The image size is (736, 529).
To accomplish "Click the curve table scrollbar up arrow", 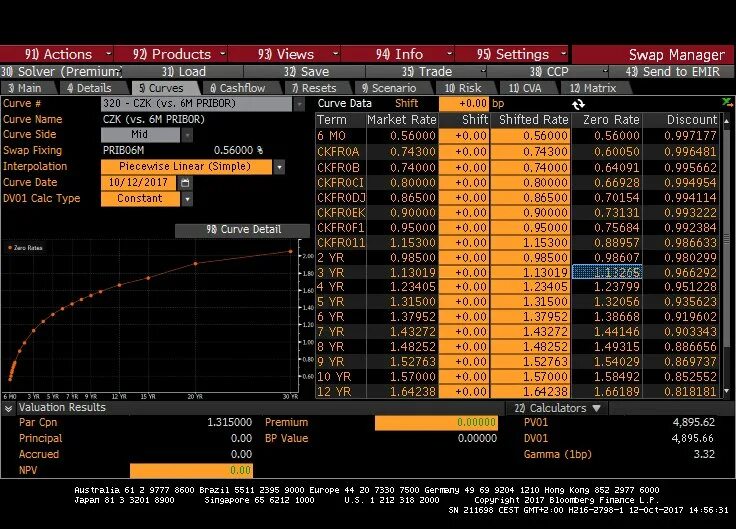I will pos(727,121).
